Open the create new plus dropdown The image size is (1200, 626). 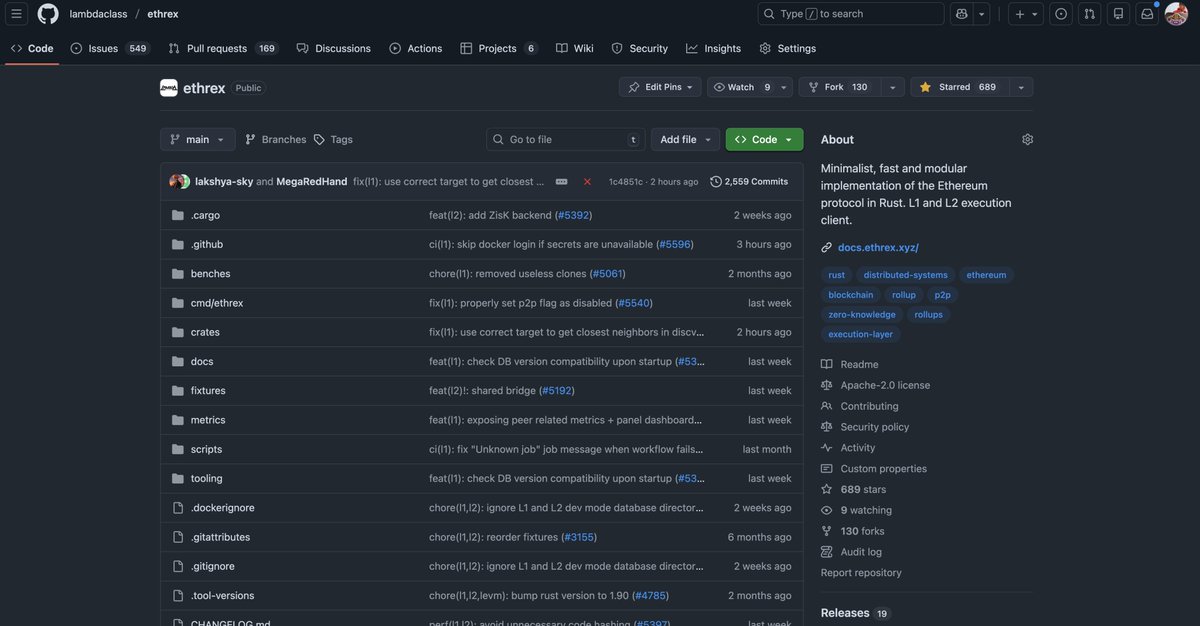pyautogui.click(x=1025, y=14)
